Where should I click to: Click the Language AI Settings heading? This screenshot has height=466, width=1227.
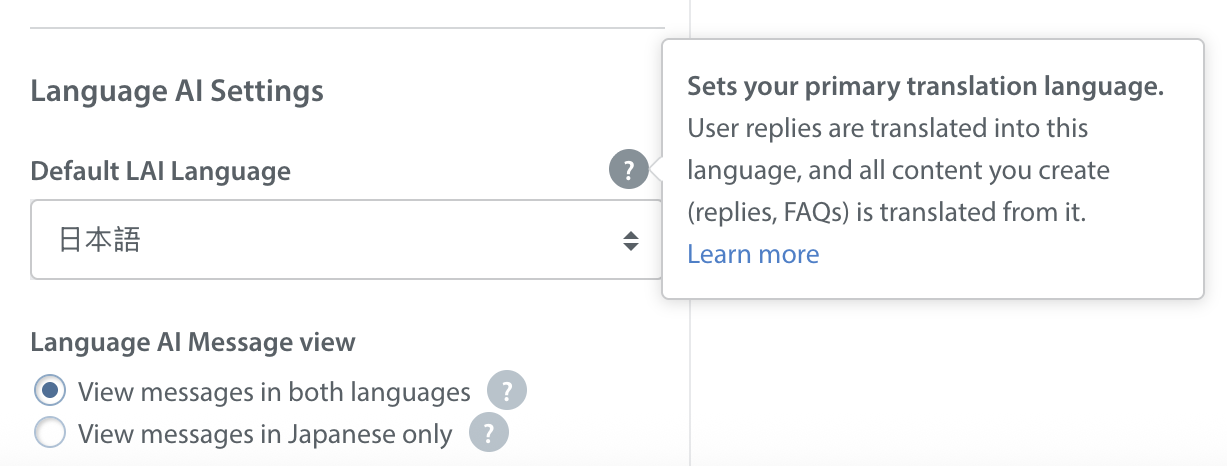tap(177, 92)
